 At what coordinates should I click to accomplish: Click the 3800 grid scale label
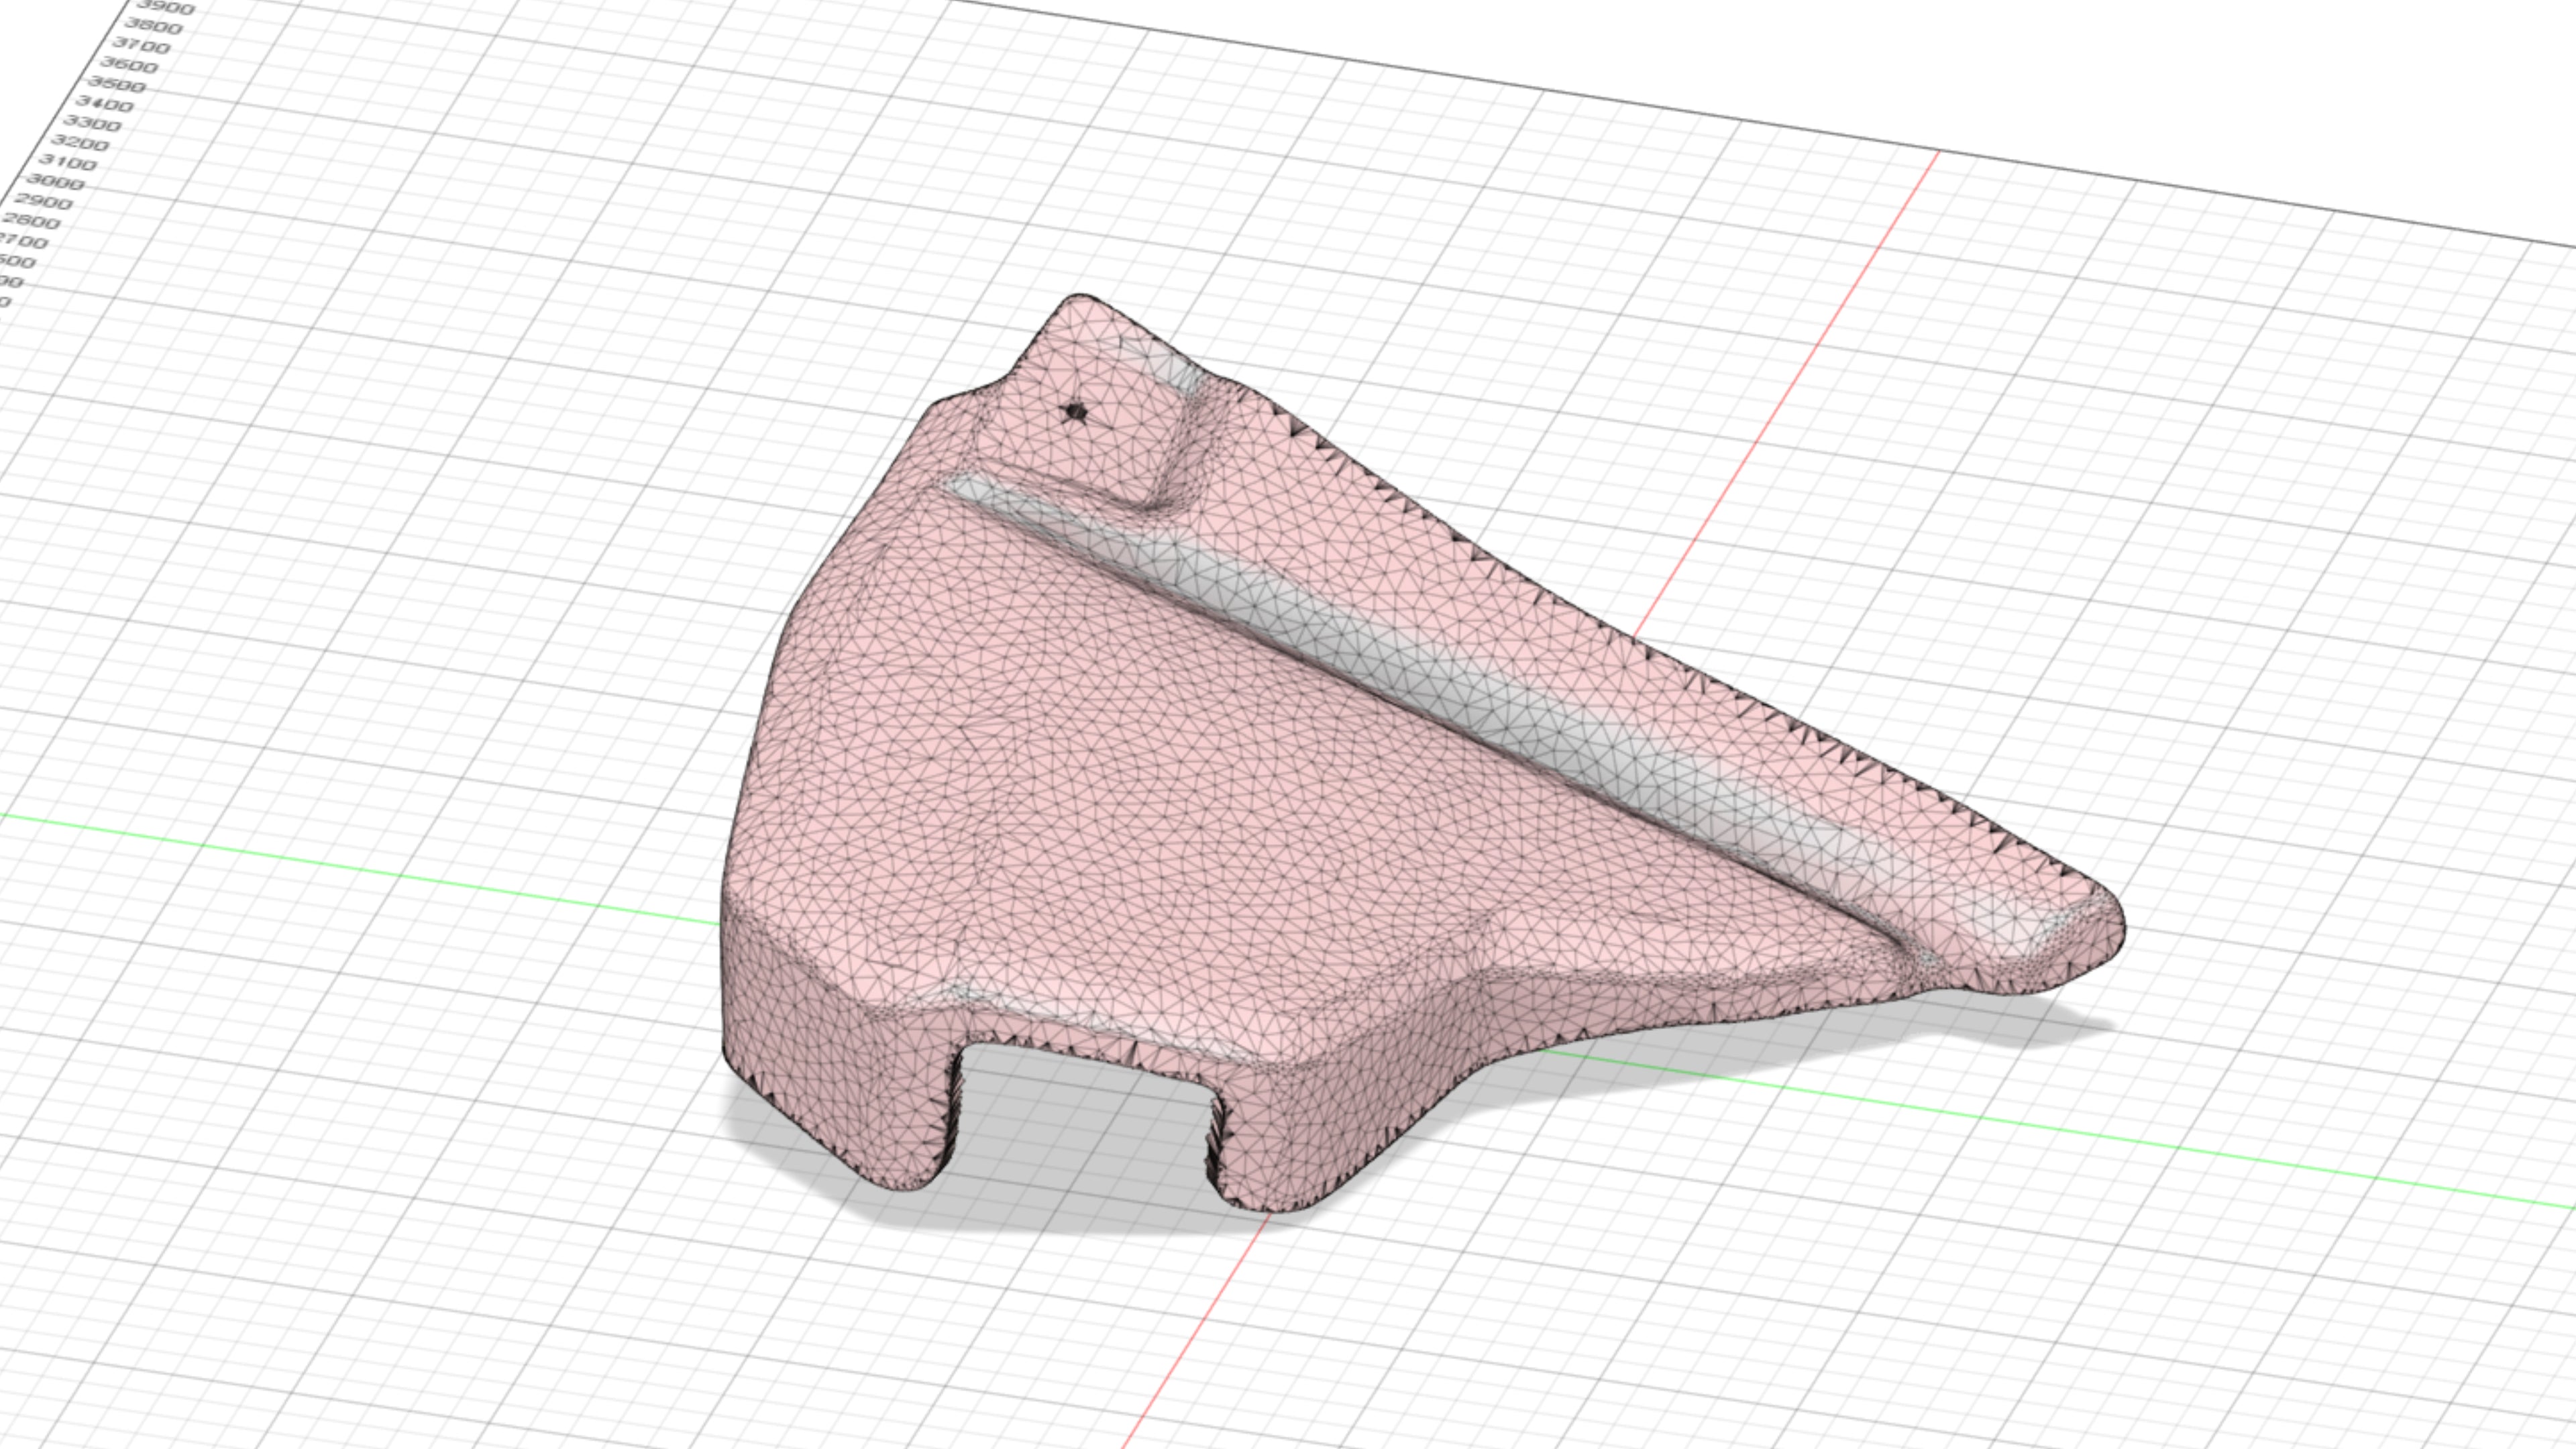click(154, 27)
